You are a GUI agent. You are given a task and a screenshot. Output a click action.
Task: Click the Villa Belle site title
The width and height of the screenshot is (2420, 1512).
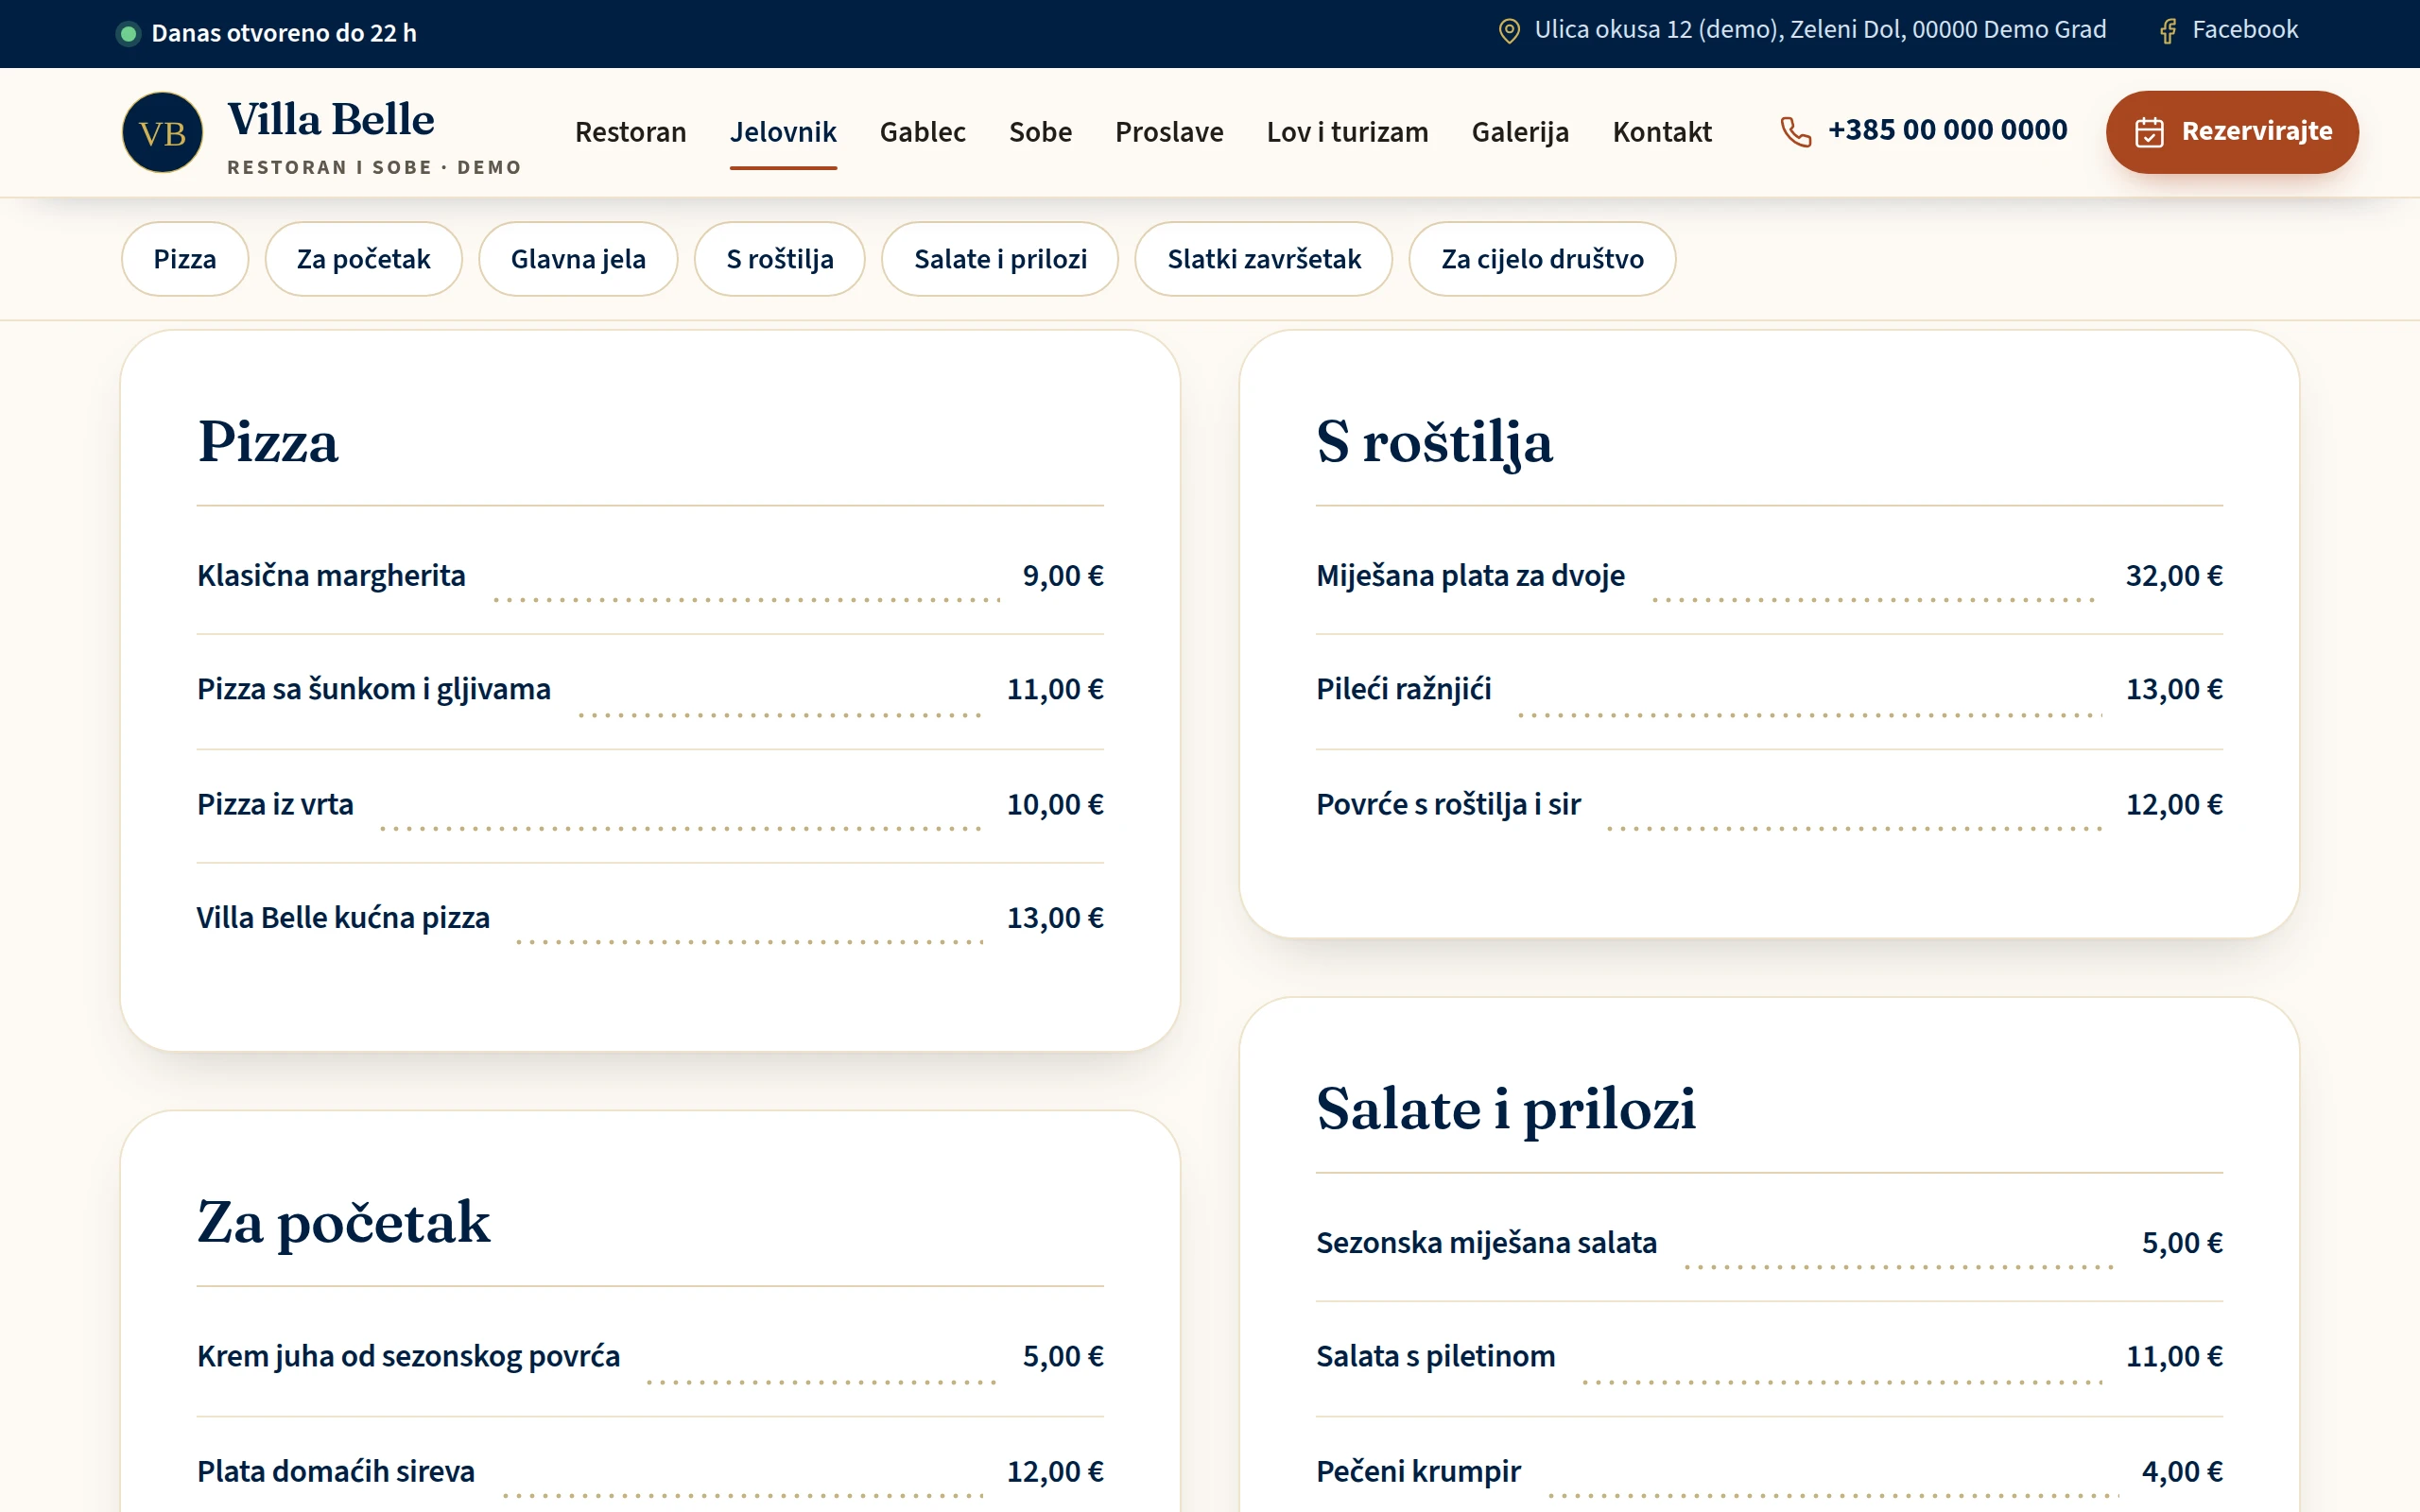[331, 119]
